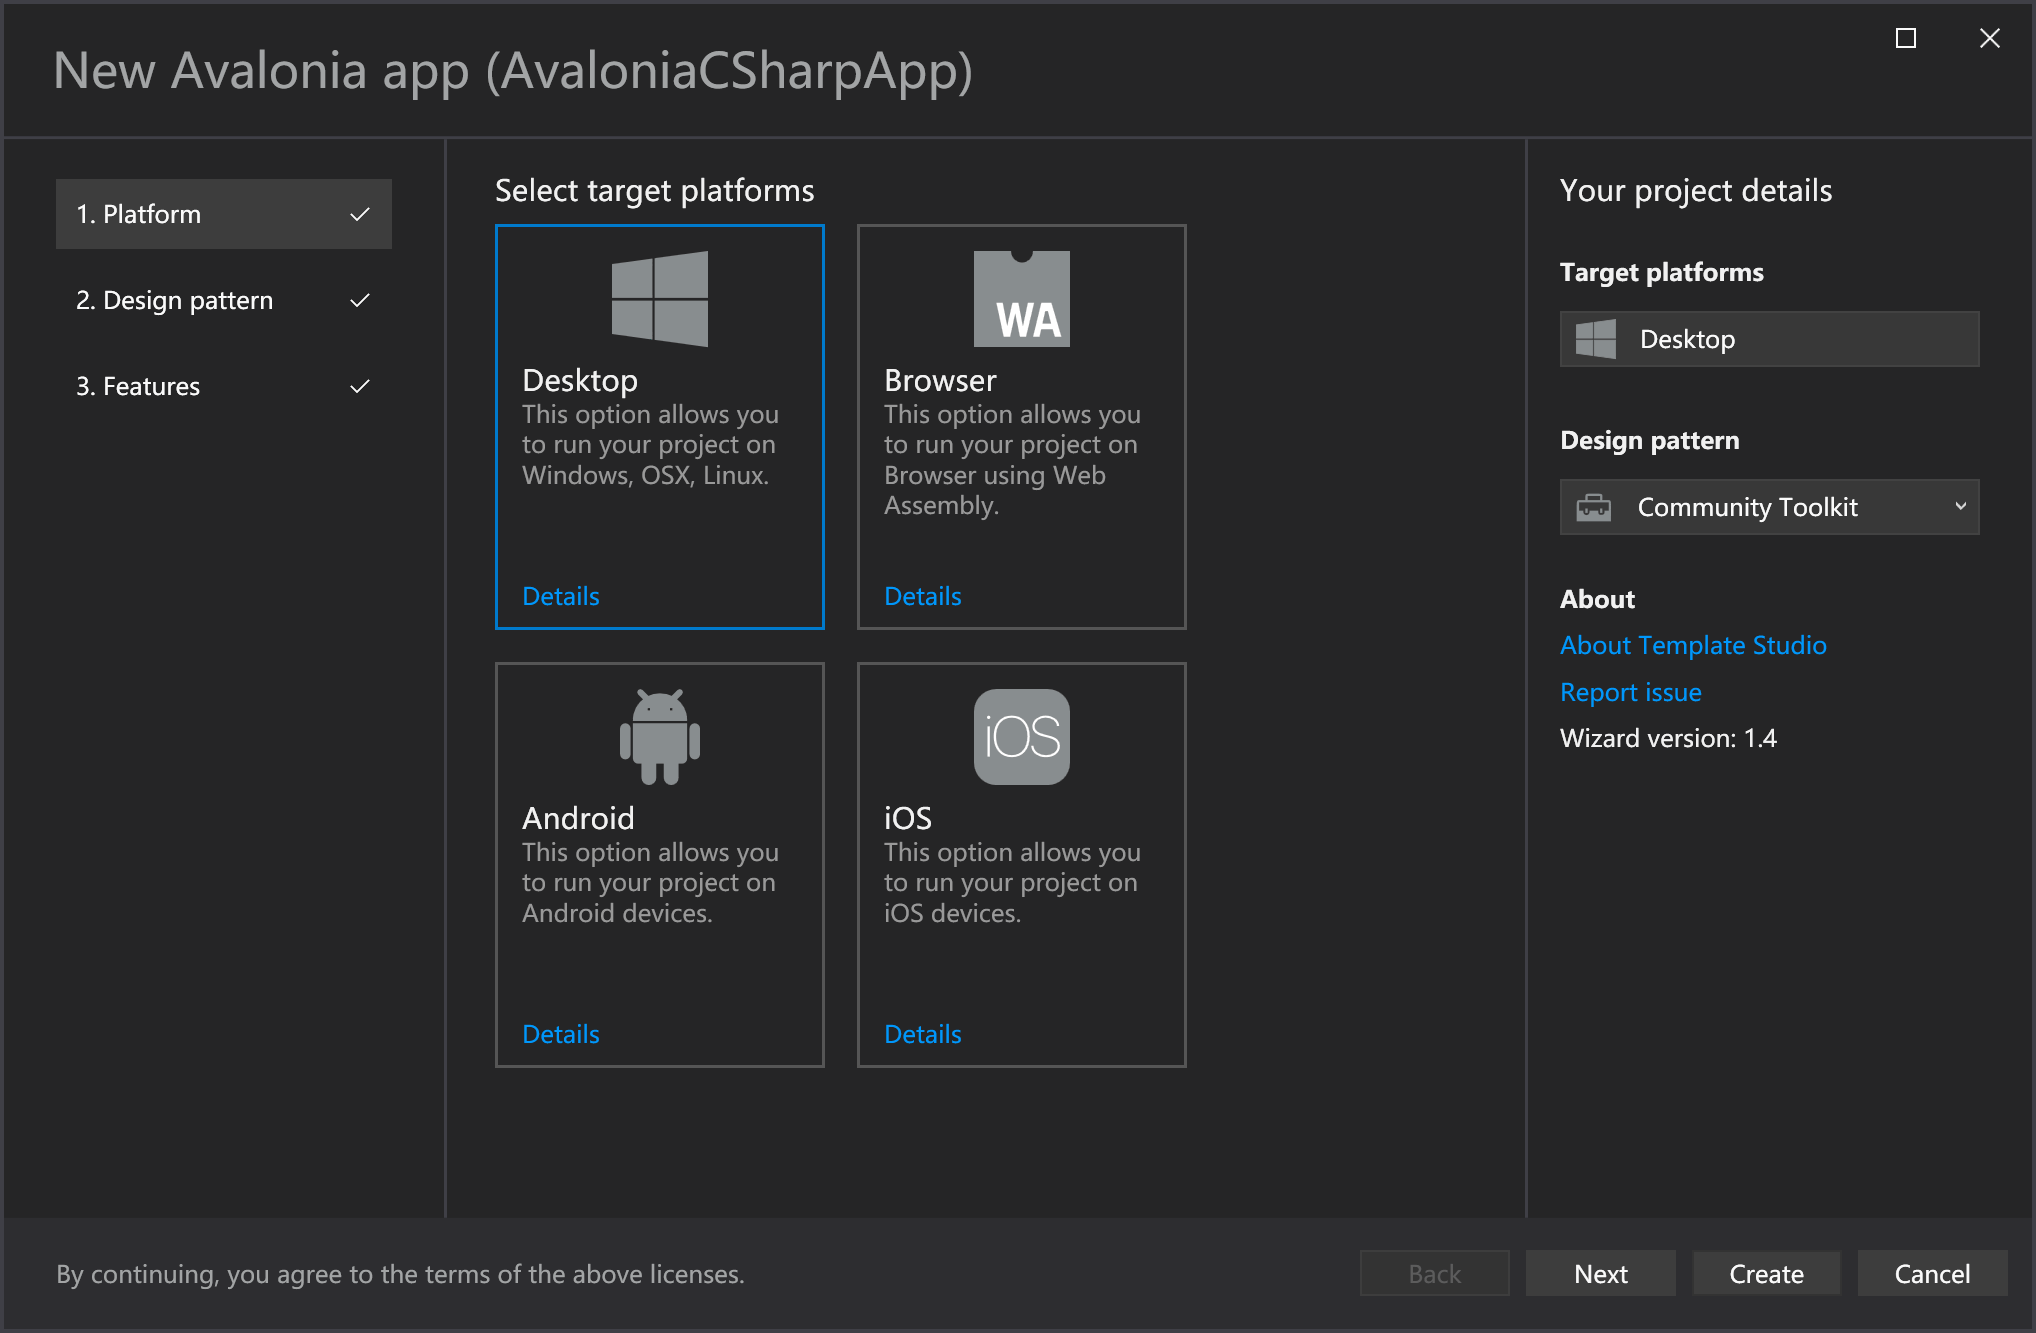This screenshot has height=1333, width=2036.
Task: Click the checkmark next to Features step
Action: pos(360,386)
